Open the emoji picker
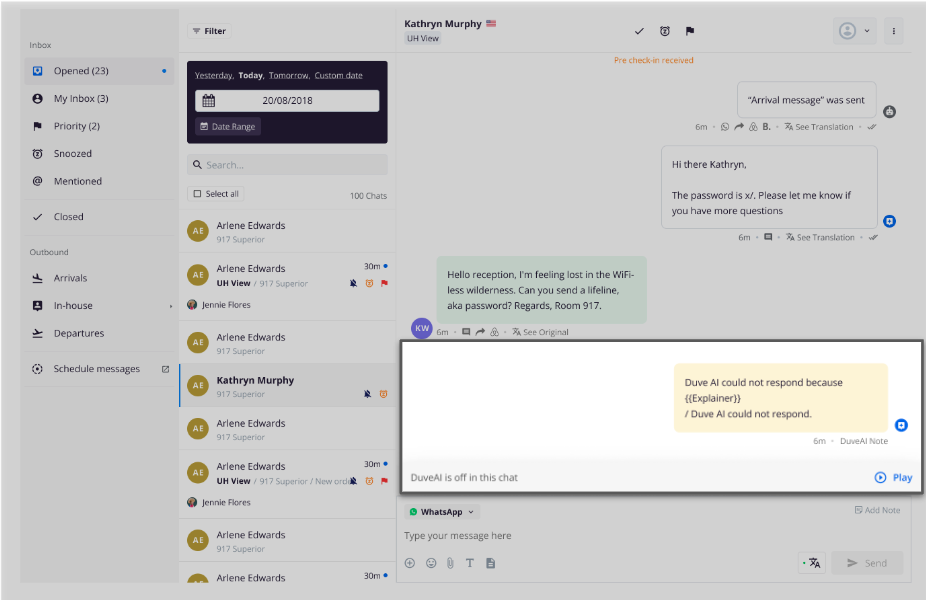The width and height of the screenshot is (926, 600). pos(431,563)
